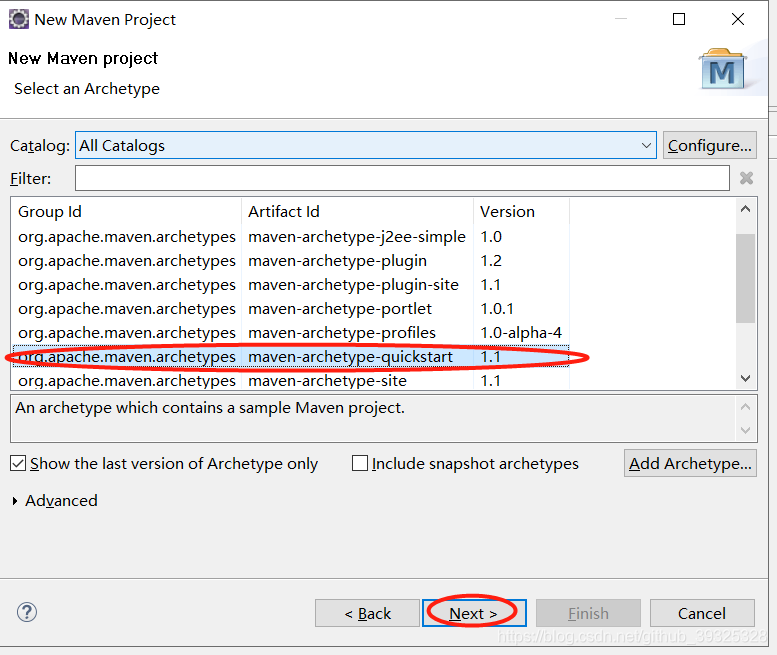Sort by the Version column header
Viewport: 777px width, 655px height.
(521, 212)
